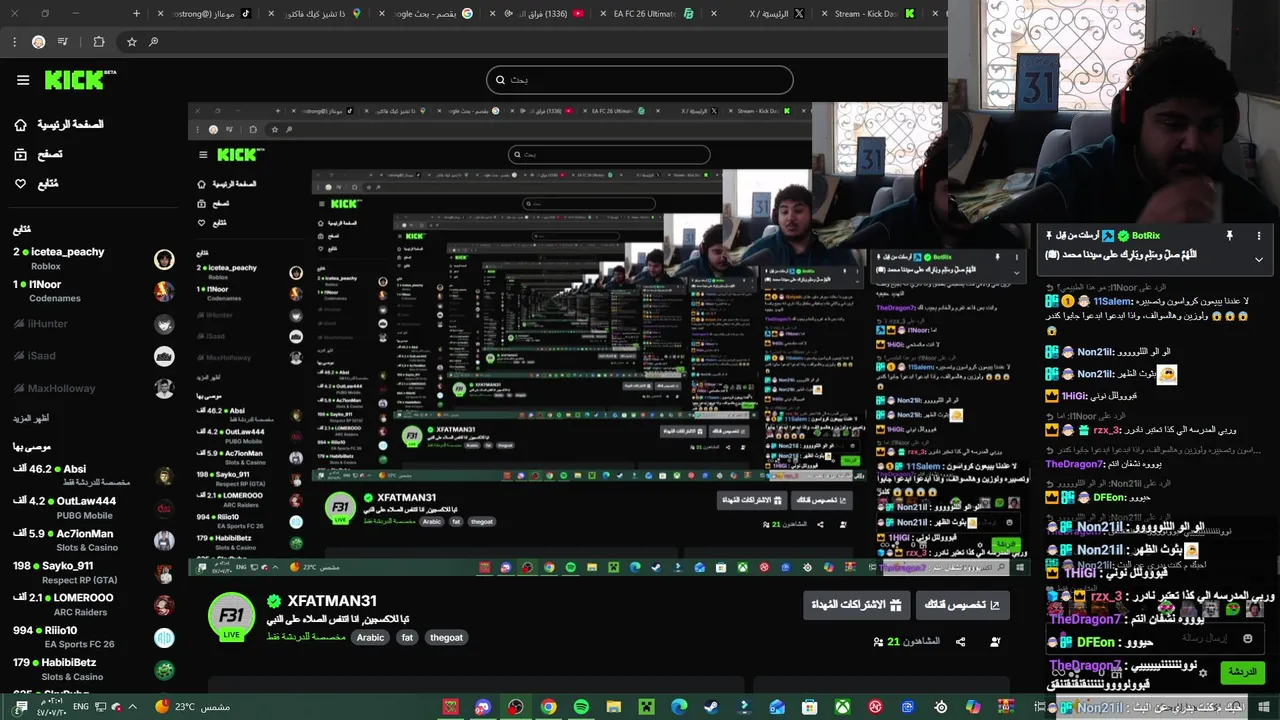Click the user icon beside share
Screen dimensions: 1280x720
click(x=994, y=641)
